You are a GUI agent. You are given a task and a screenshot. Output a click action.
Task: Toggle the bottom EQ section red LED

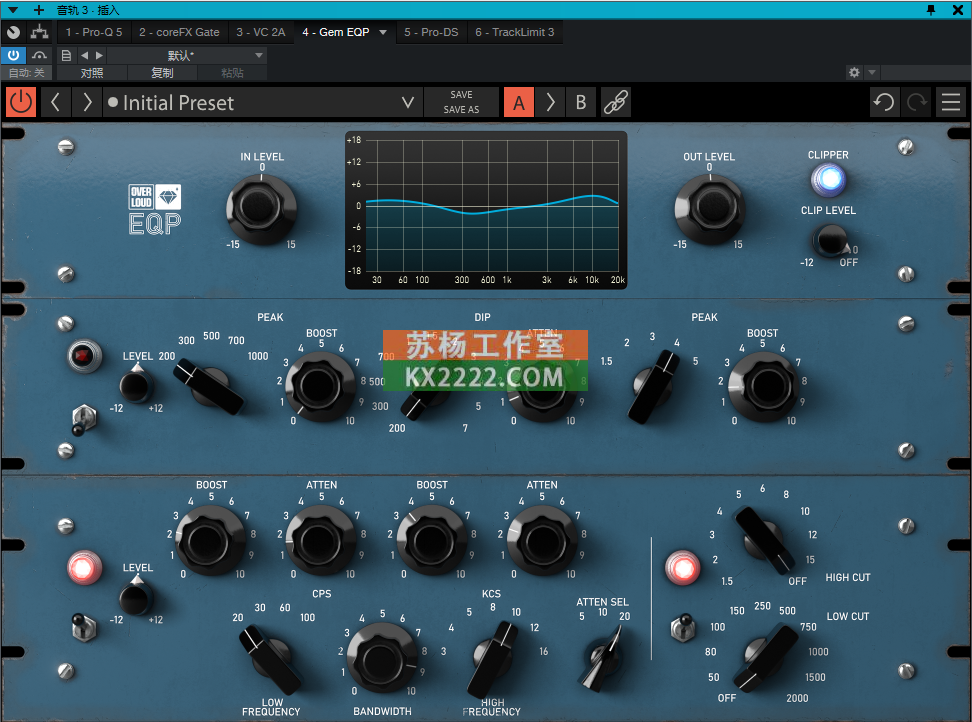(x=84, y=568)
